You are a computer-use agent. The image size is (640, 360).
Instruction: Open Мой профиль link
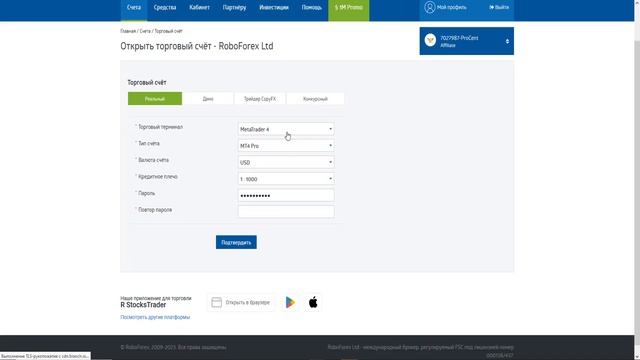[x=451, y=7]
